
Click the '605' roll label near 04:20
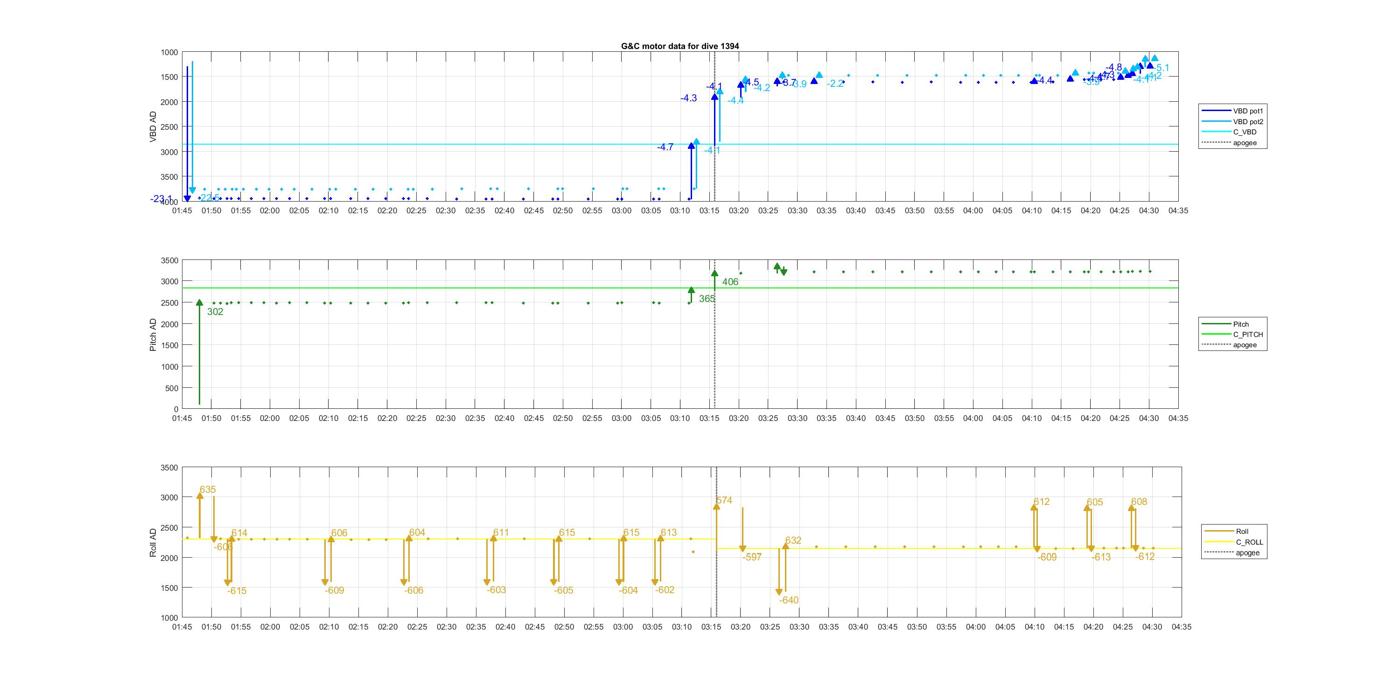1095,502
